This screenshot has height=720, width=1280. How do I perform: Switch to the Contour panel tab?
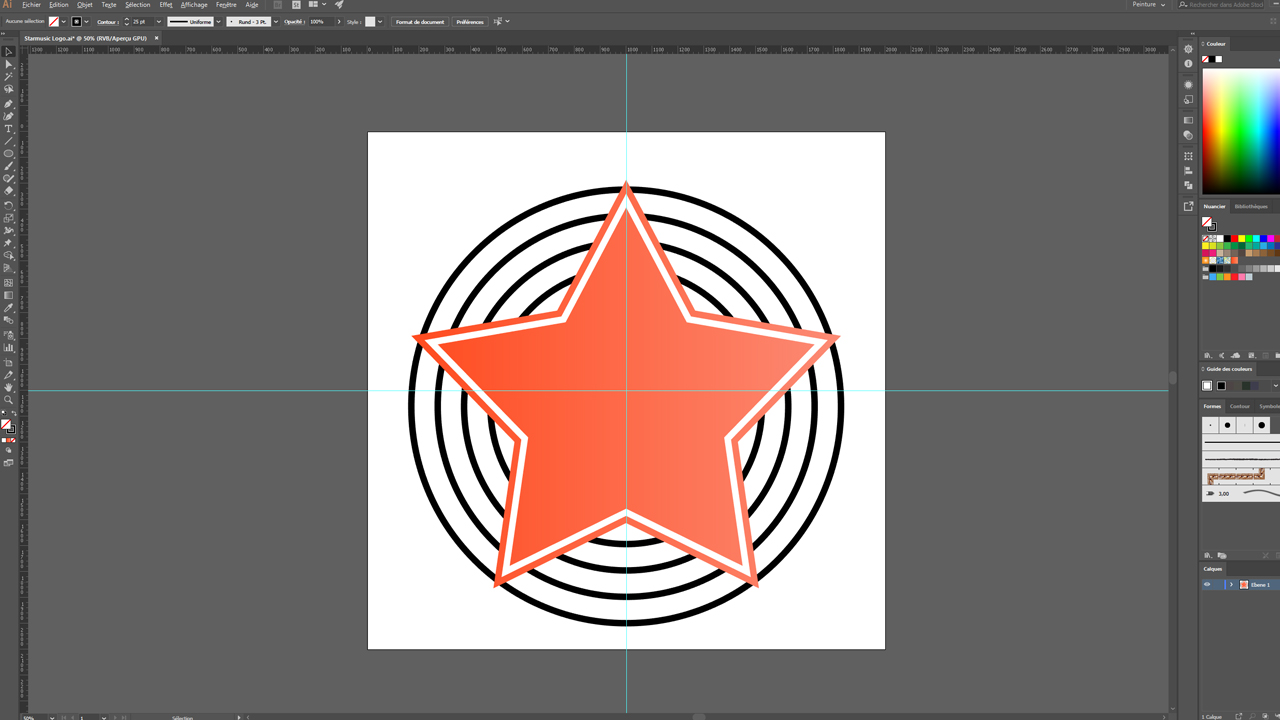[x=1240, y=407]
